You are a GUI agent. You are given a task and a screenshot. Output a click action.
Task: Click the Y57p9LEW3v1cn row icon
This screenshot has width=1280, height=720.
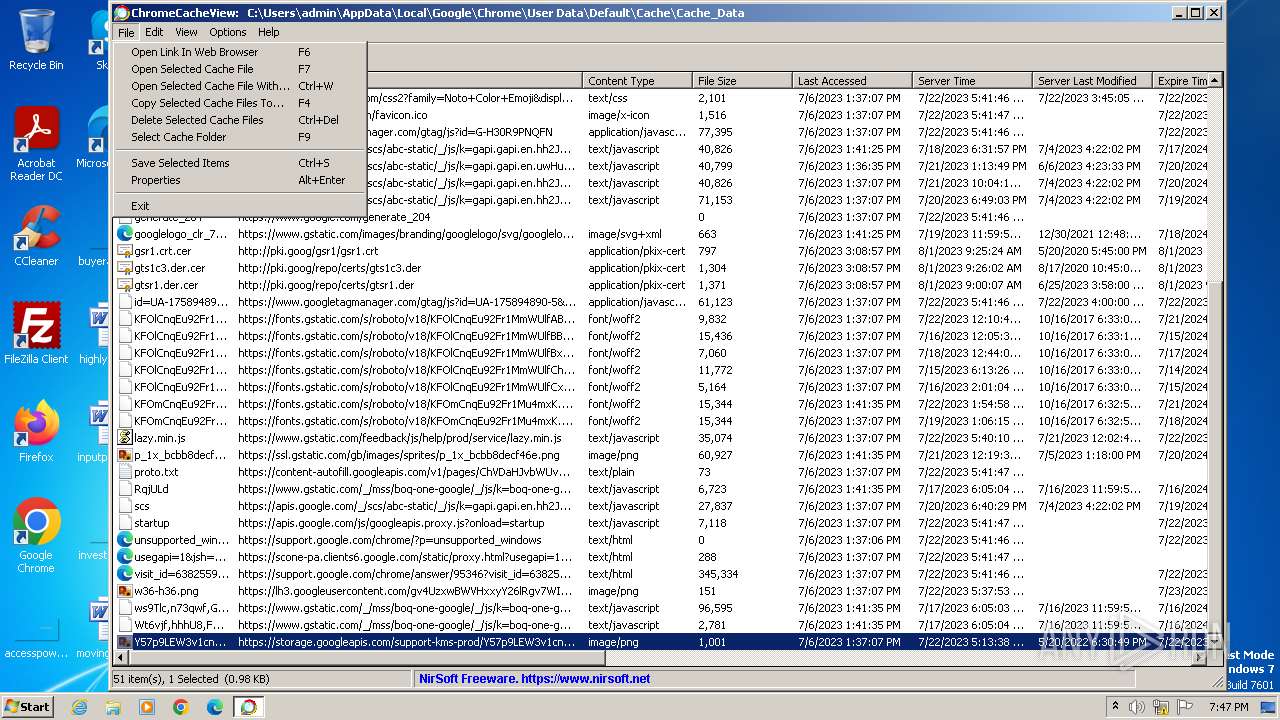tap(125, 642)
